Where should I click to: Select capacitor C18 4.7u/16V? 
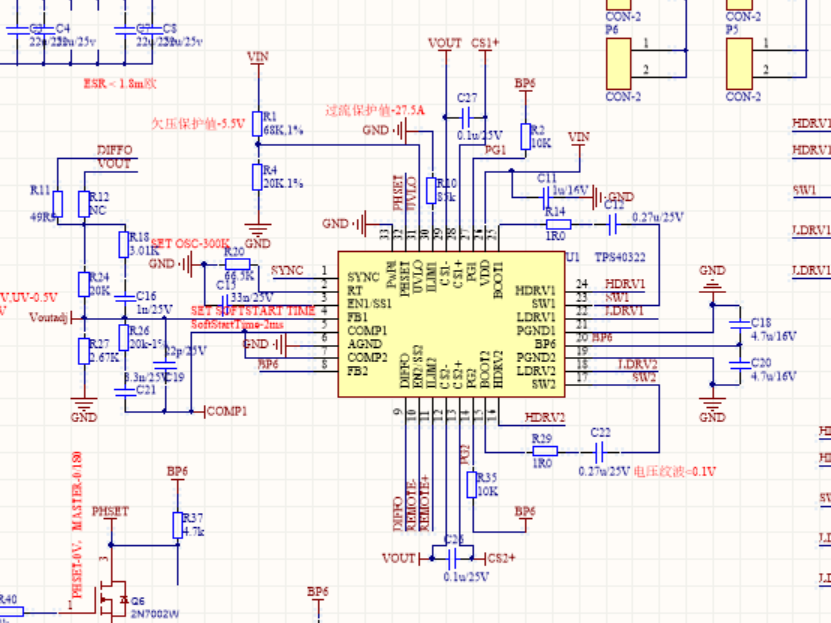pyautogui.click(x=740, y=324)
